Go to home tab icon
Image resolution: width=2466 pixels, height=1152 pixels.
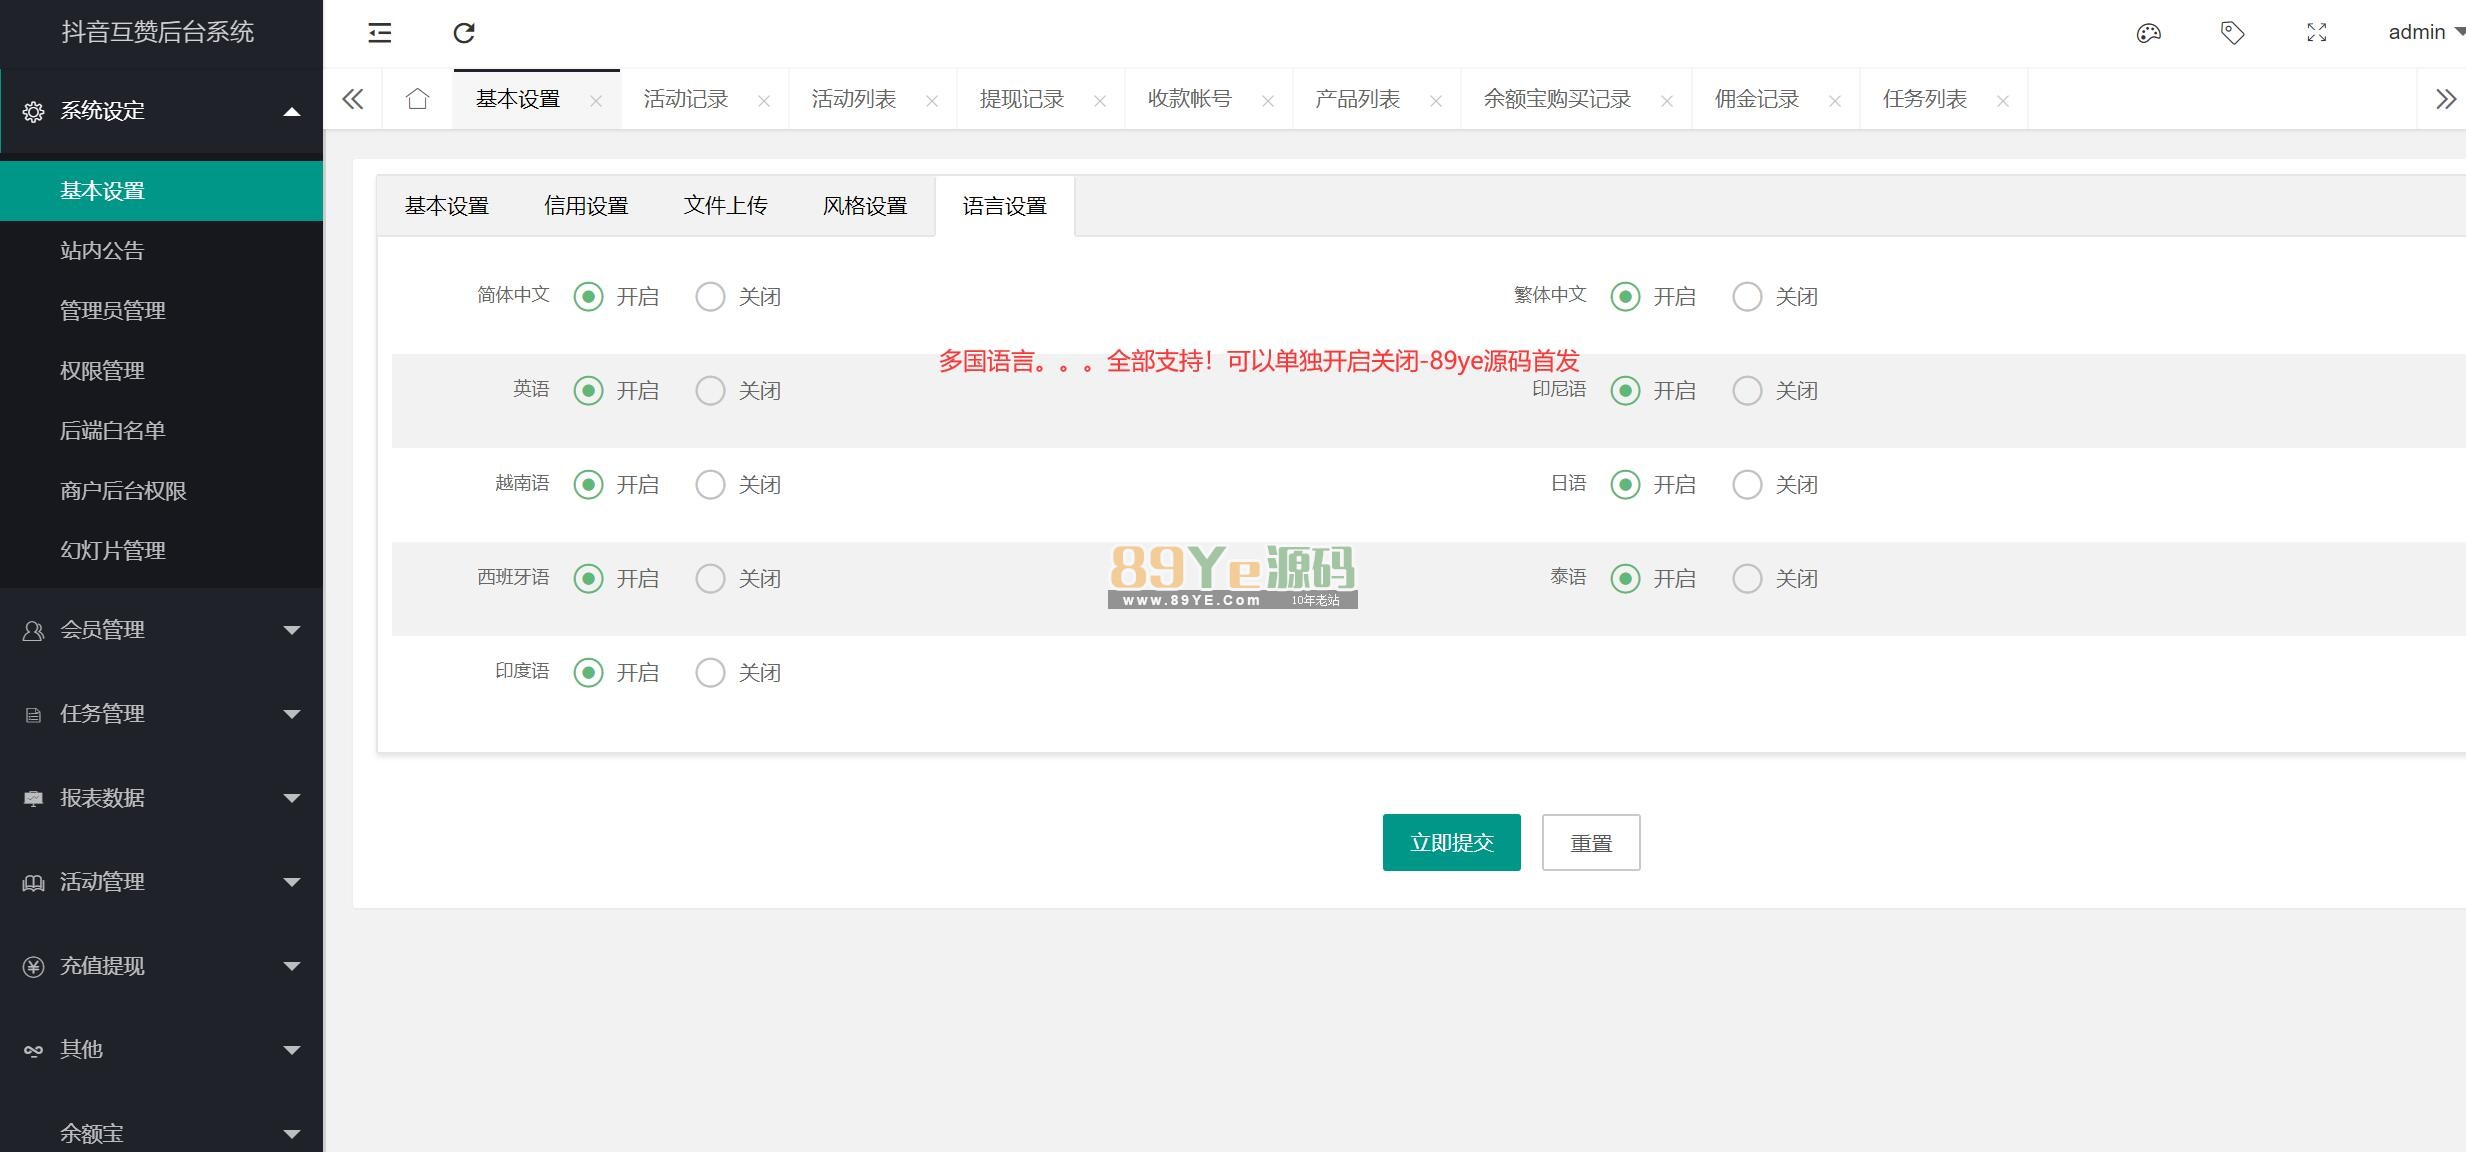(x=418, y=99)
